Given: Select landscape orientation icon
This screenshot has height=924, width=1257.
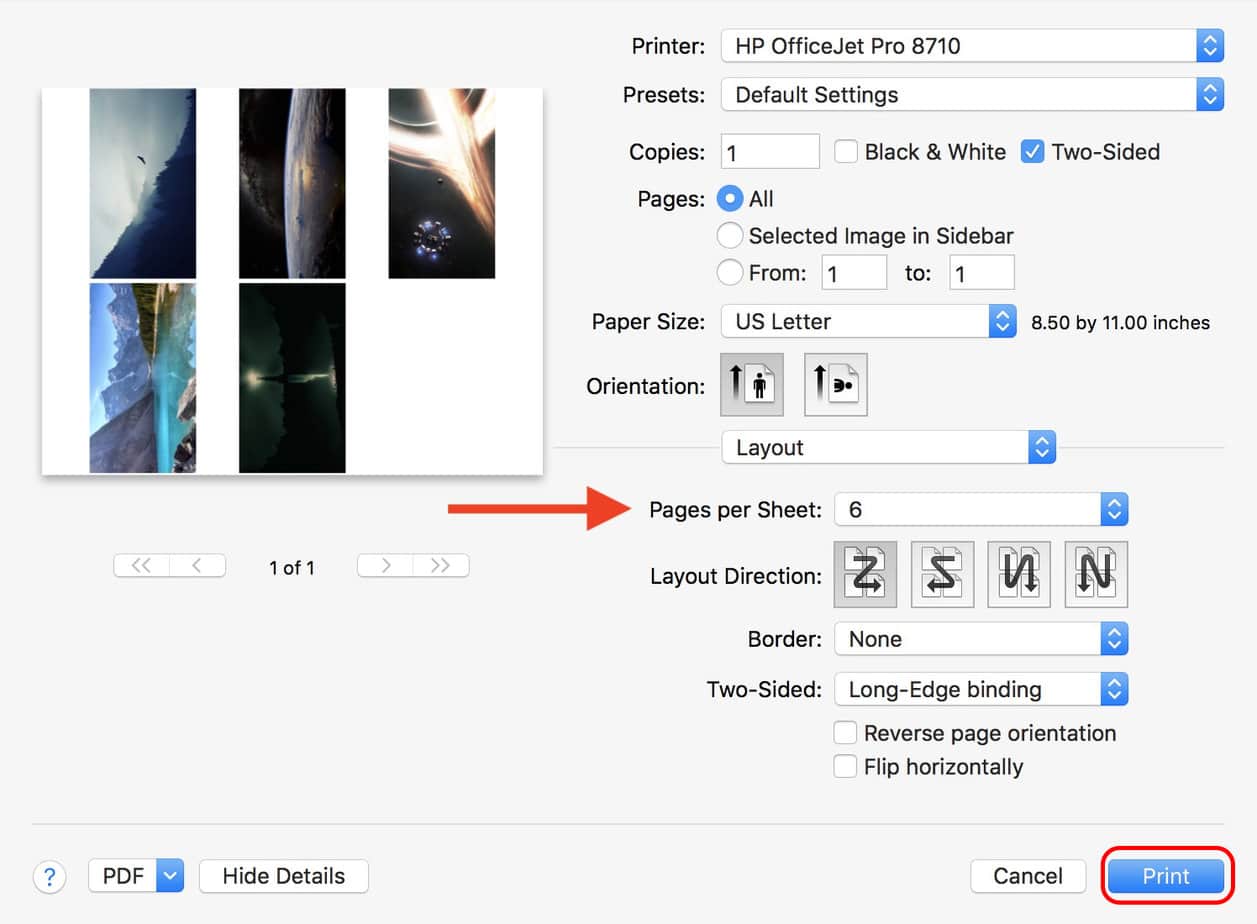Looking at the screenshot, I should click(836, 385).
